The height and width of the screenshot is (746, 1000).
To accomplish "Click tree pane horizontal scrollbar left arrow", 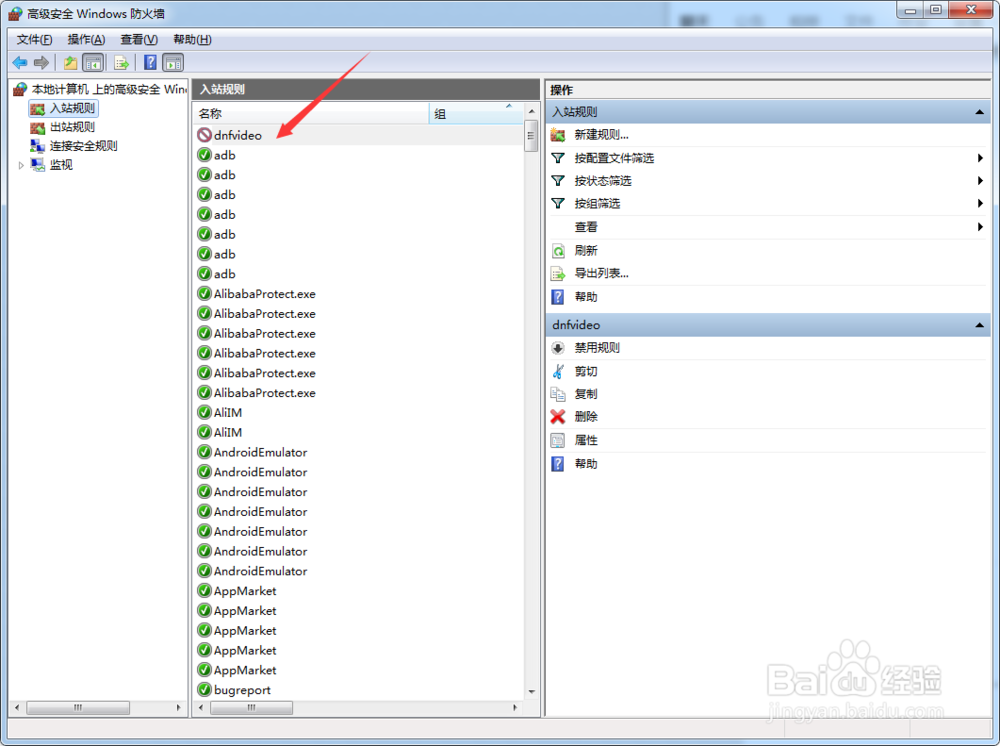I will (17, 707).
